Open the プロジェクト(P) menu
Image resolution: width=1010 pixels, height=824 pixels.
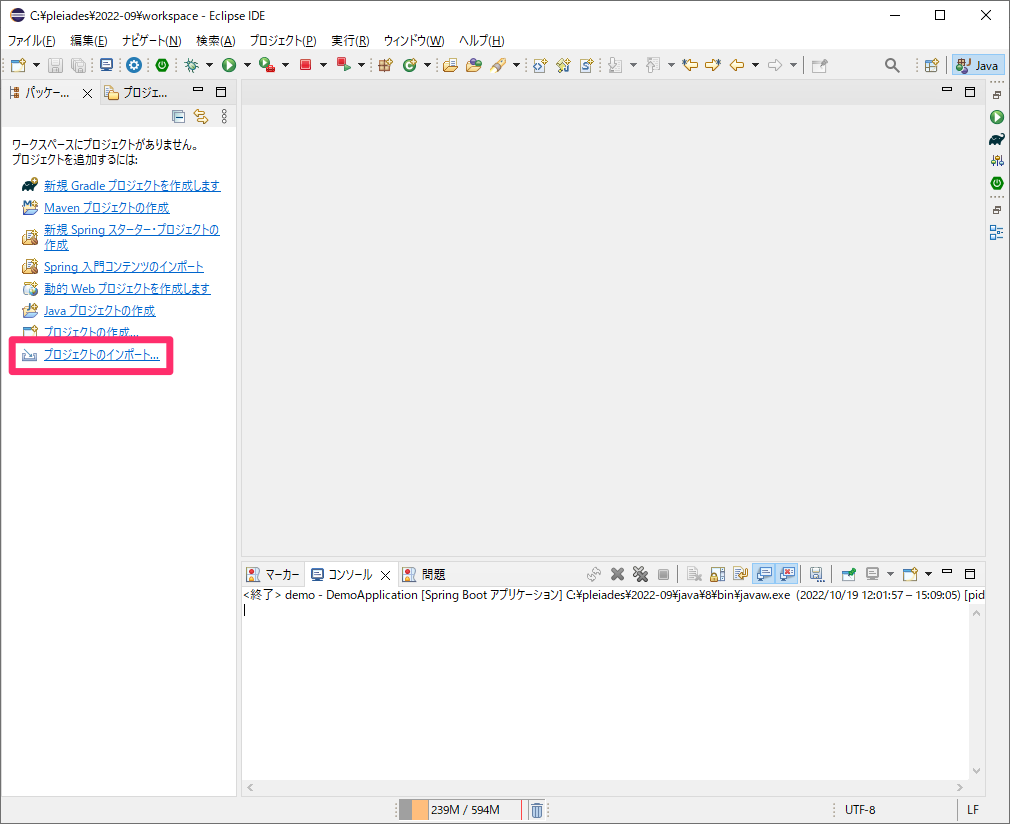pyautogui.click(x=283, y=41)
